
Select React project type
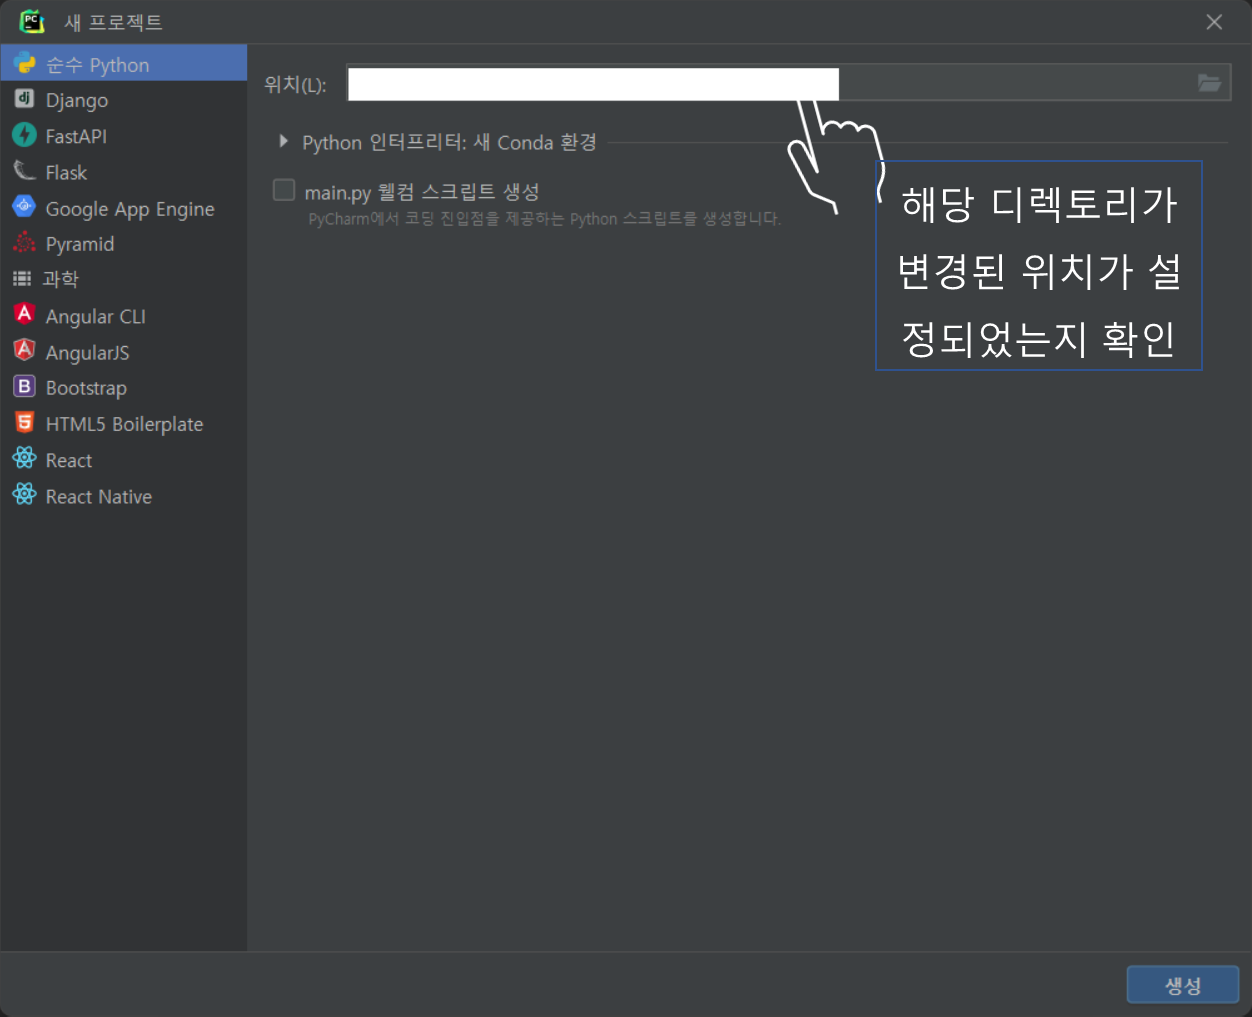tap(124, 460)
